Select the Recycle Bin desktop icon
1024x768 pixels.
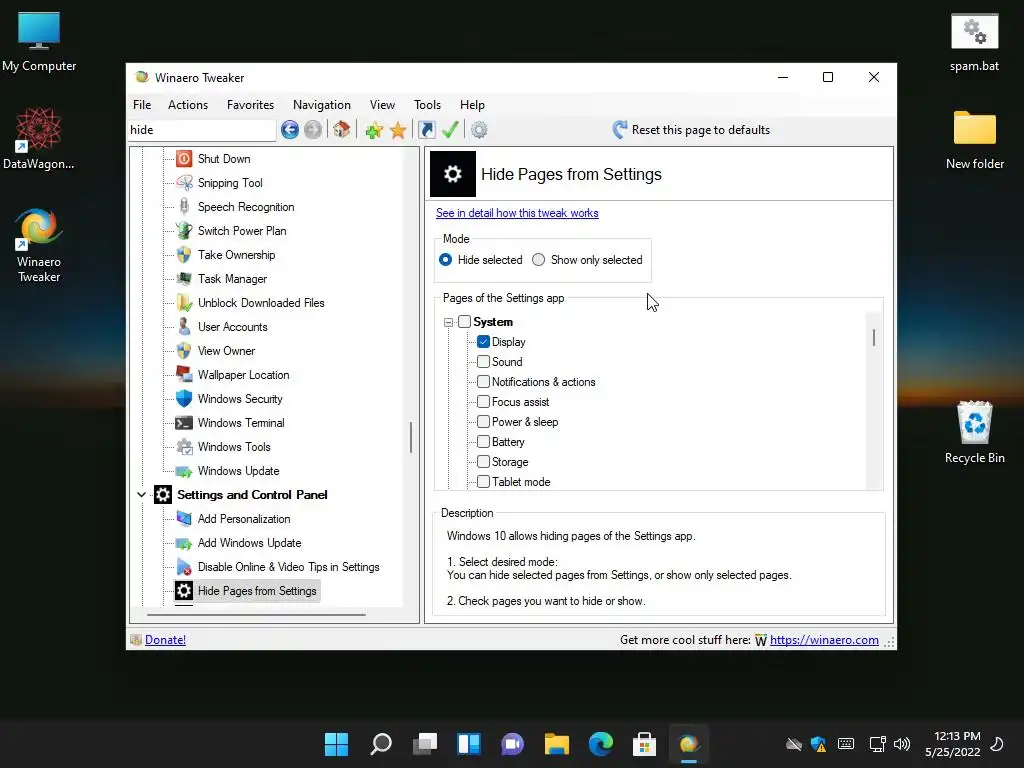click(x=974, y=432)
